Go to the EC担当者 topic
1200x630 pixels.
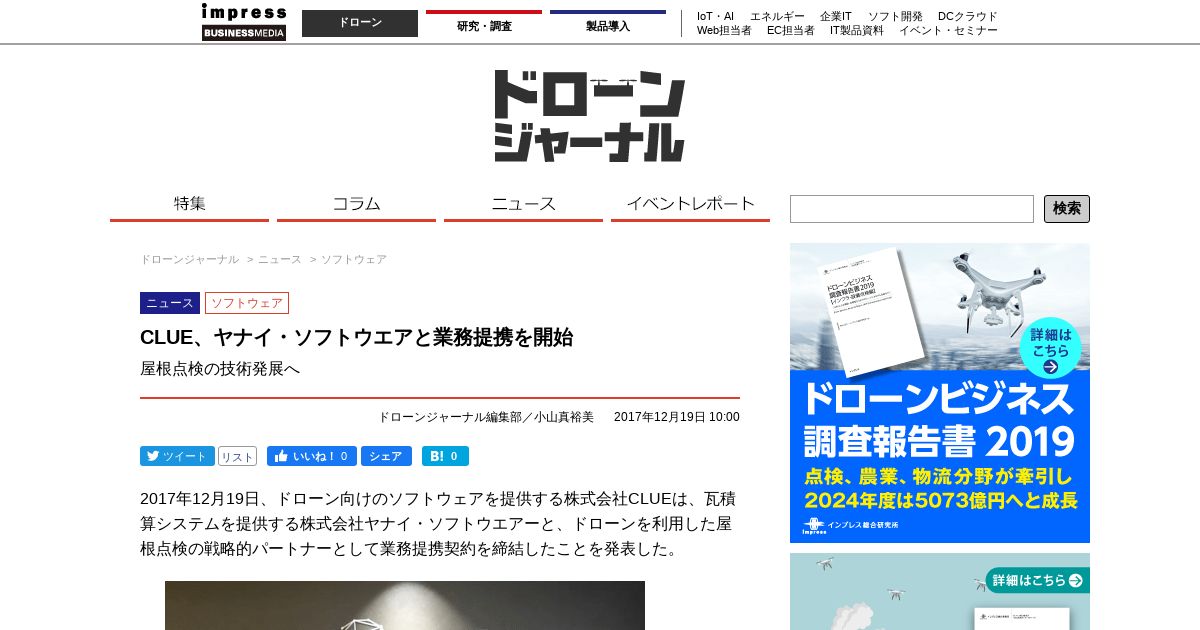pos(790,30)
